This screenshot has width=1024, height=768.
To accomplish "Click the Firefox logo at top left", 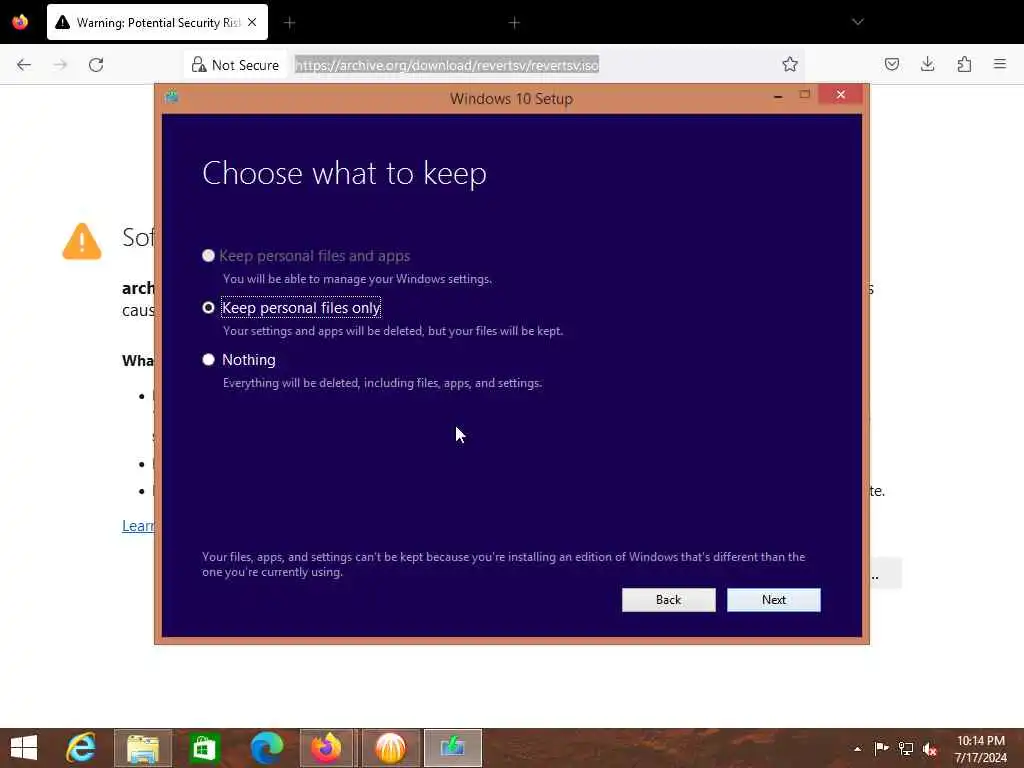I will tap(20, 22).
